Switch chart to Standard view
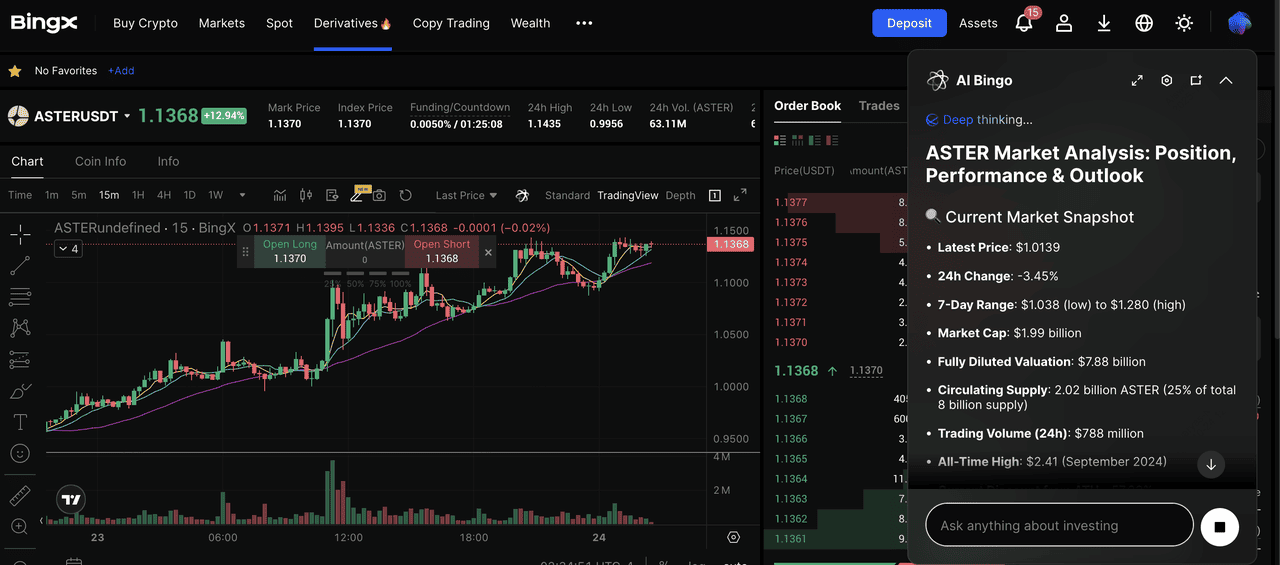 567,196
